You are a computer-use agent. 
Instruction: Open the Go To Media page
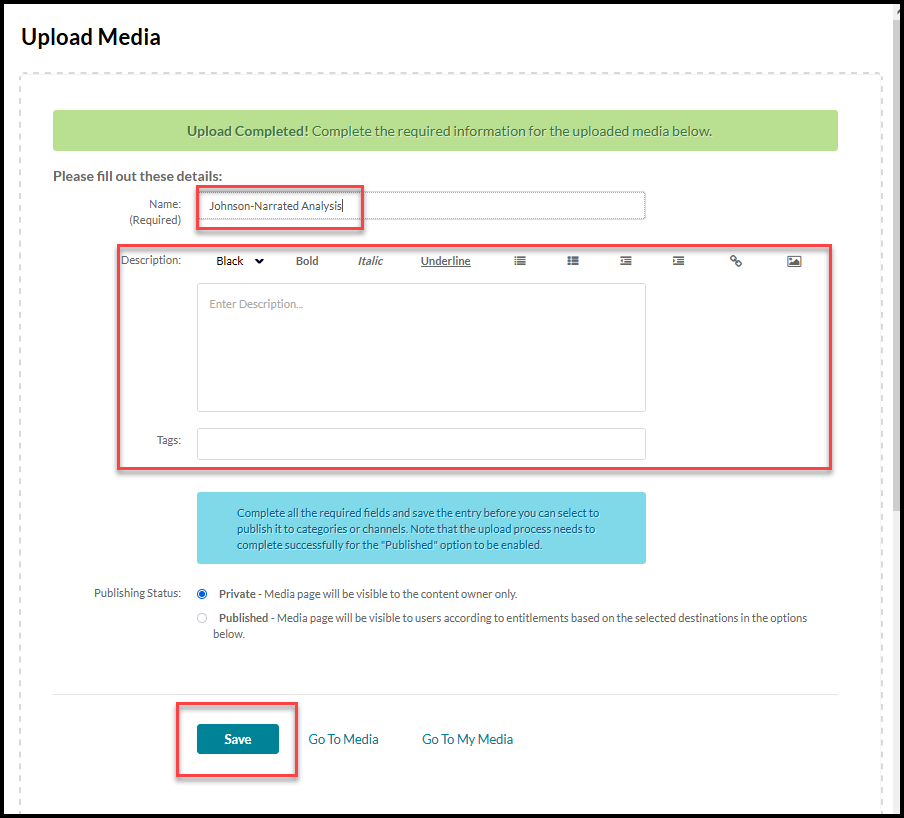pos(343,738)
